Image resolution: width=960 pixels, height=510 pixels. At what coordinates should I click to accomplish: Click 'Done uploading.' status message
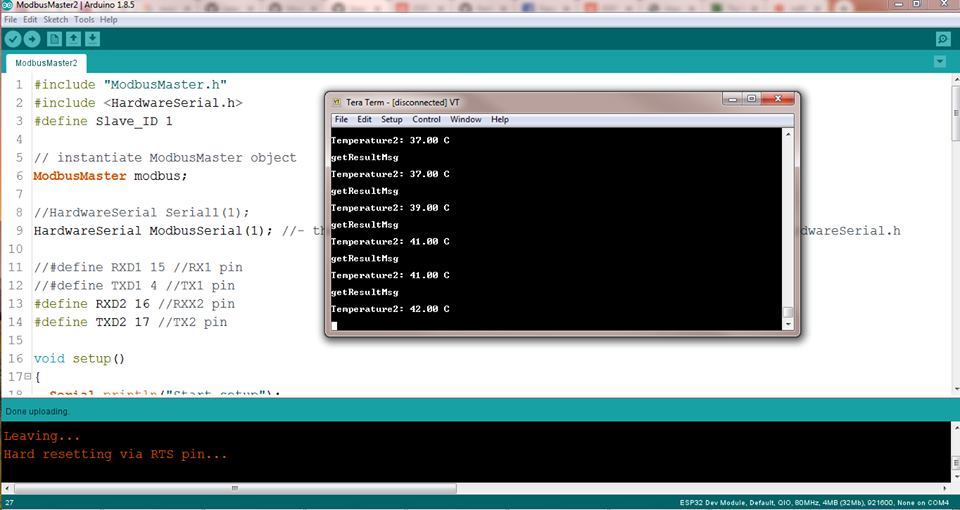(37, 411)
